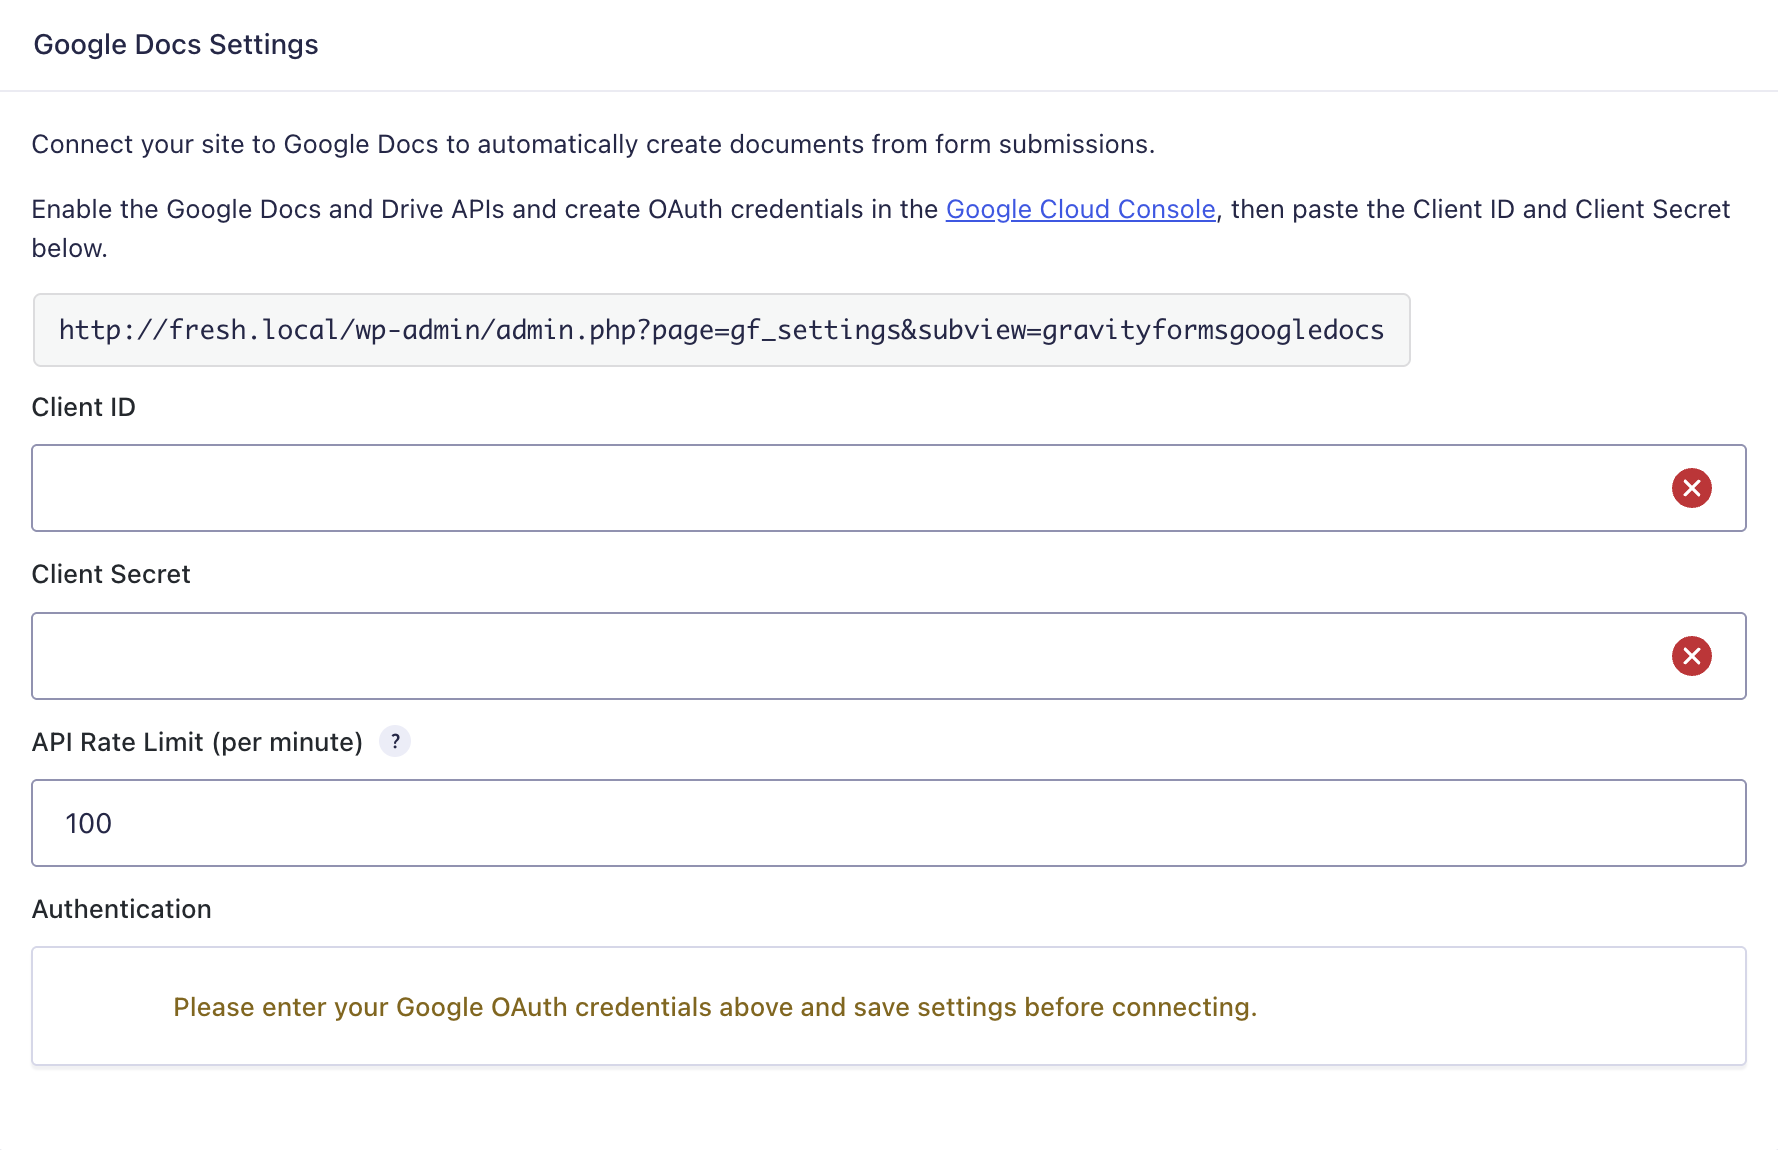Select the redirect URL code box
Screen dimensions: 1778x1150
click(x=721, y=330)
